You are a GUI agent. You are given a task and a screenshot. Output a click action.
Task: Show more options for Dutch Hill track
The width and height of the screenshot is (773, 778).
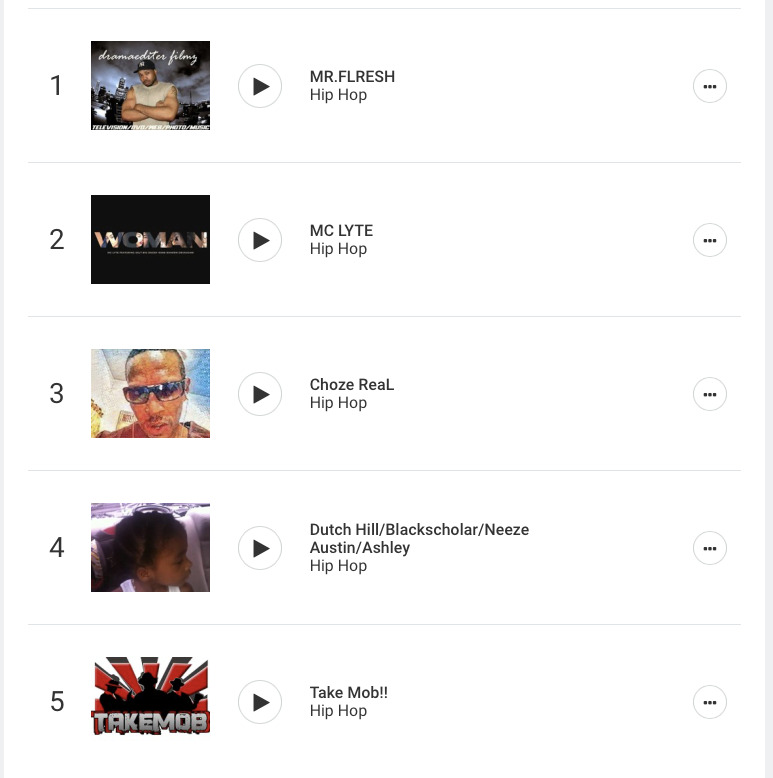click(x=710, y=548)
